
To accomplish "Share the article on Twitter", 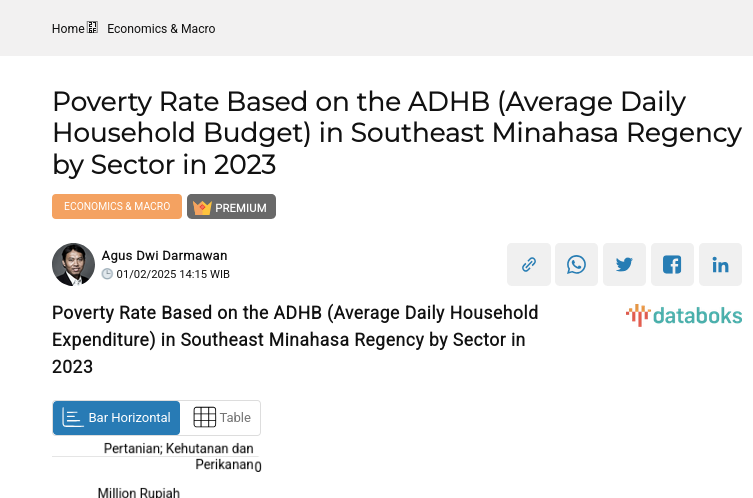I will click(624, 265).
